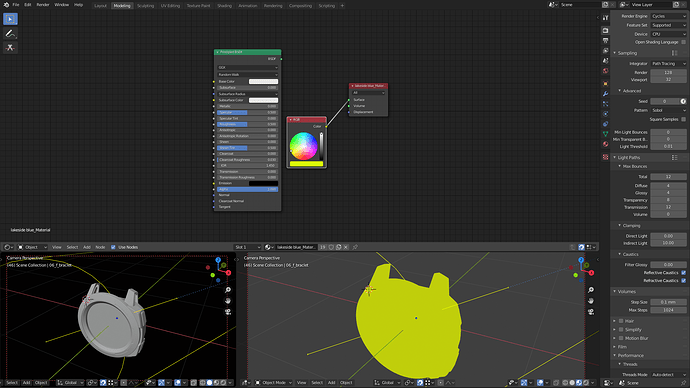
Task: Open the View Layer properties tab
Action: tap(606, 51)
